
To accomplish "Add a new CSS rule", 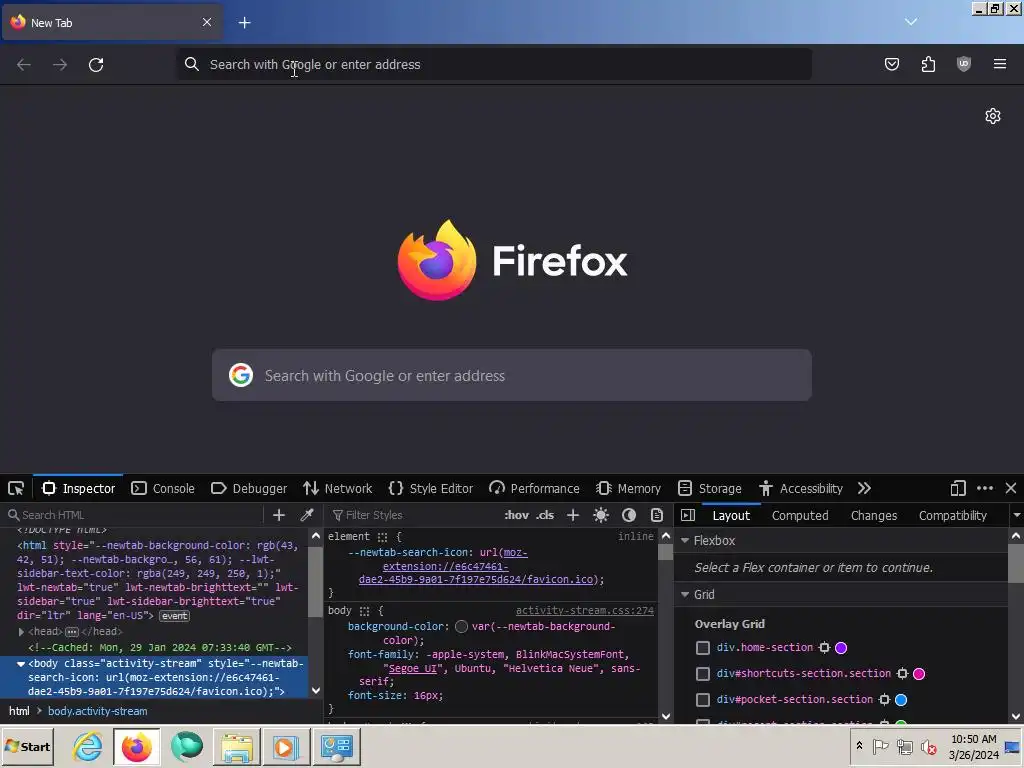I will pos(573,515).
